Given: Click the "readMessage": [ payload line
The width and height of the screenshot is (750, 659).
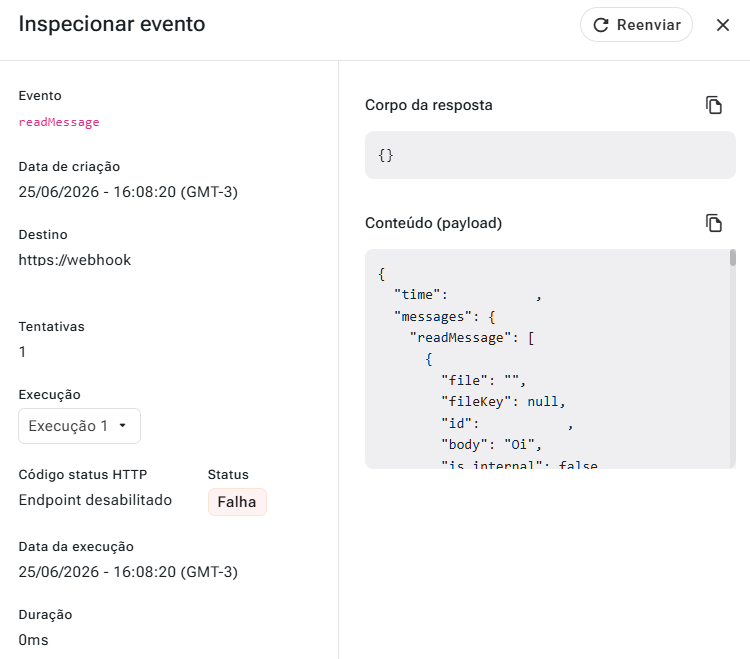Looking at the screenshot, I should pyautogui.click(x=472, y=338).
